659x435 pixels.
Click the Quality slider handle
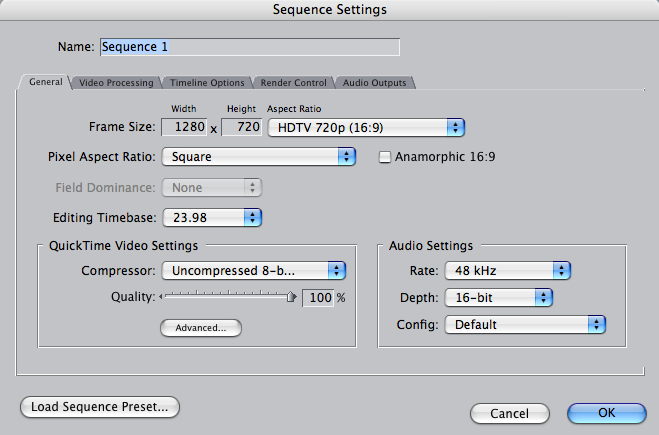point(291,297)
